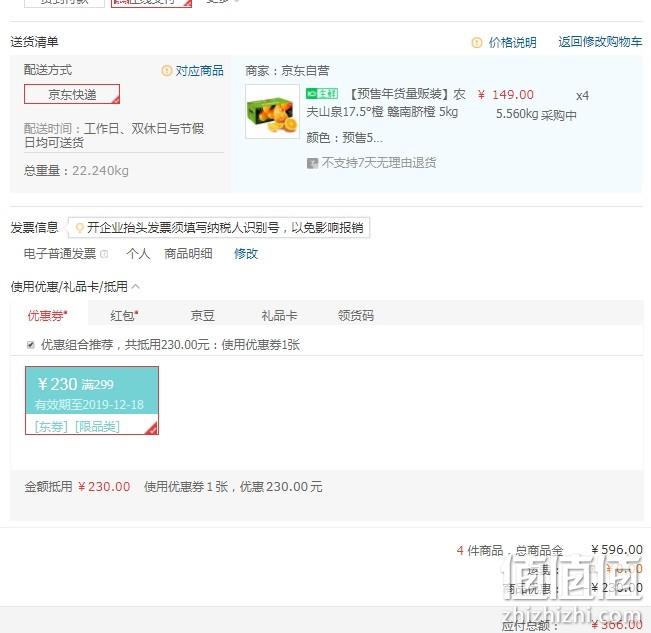Open the orange box product thumbnail
This screenshot has width=651, height=633.
point(272,111)
